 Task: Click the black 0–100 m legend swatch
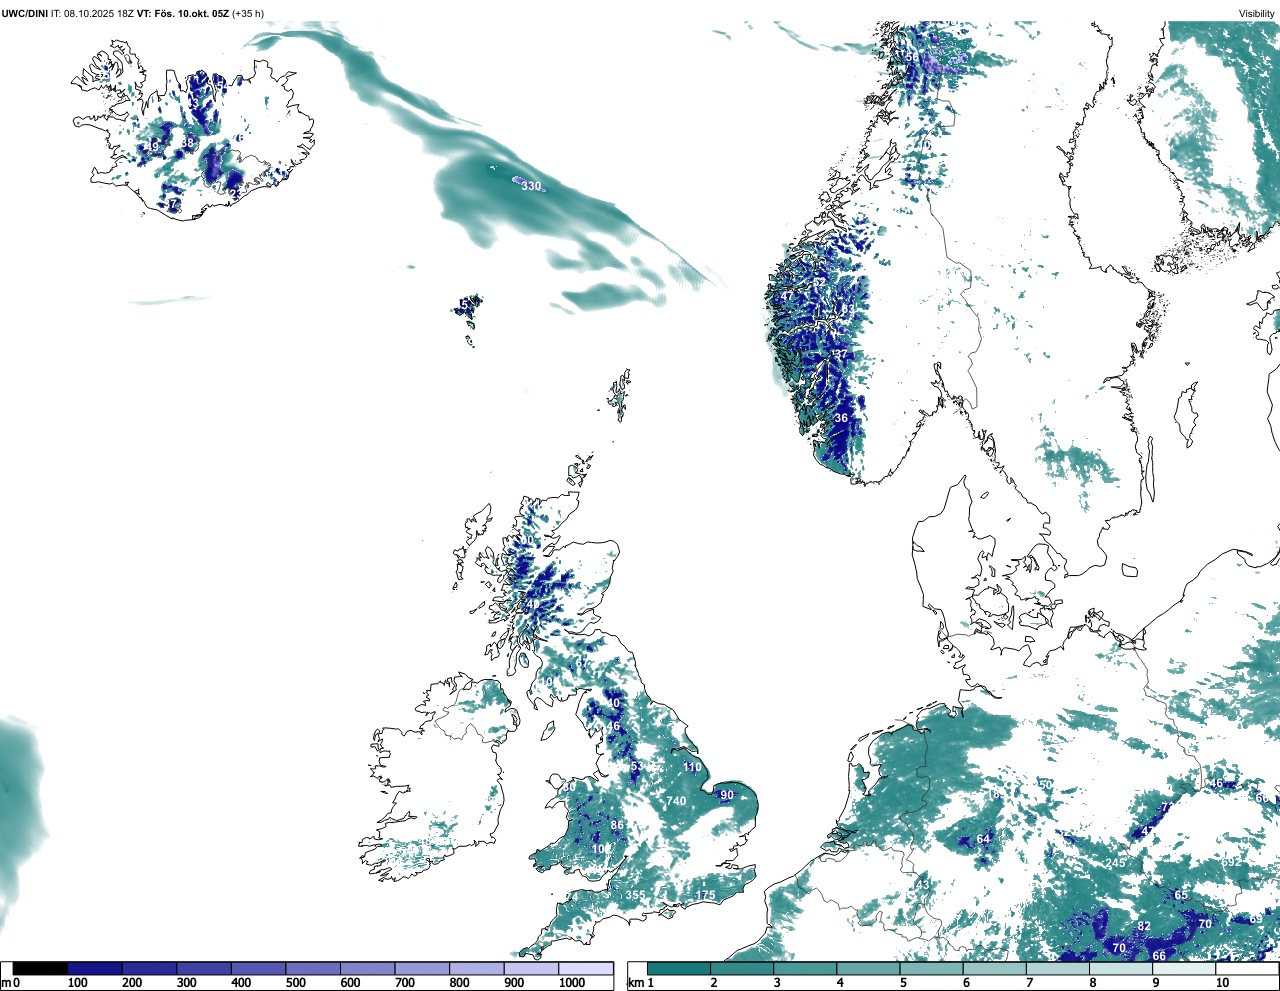(x=40, y=968)
